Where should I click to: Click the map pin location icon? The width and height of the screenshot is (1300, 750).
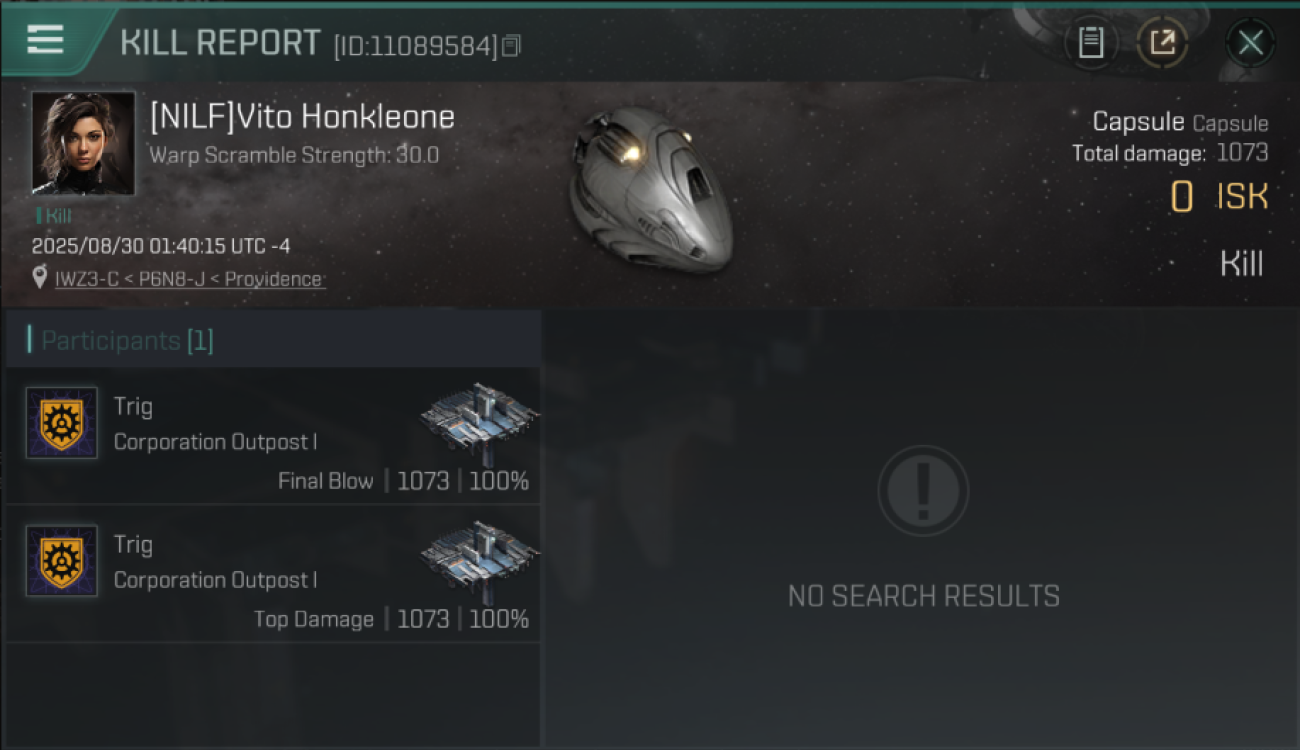click(42, 279)
